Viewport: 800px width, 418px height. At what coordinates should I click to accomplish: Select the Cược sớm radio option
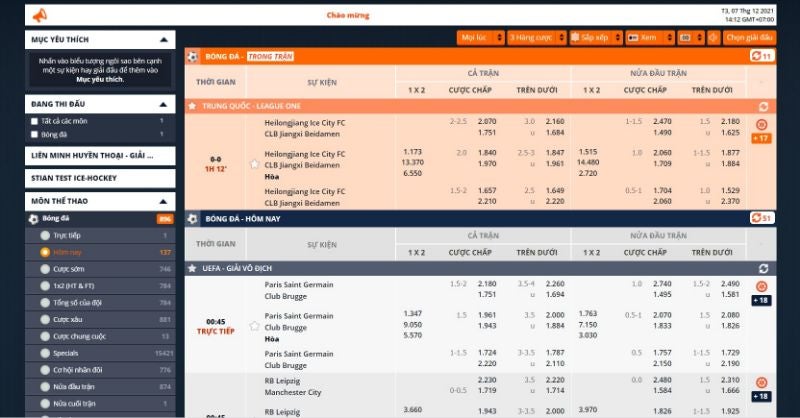45,269
